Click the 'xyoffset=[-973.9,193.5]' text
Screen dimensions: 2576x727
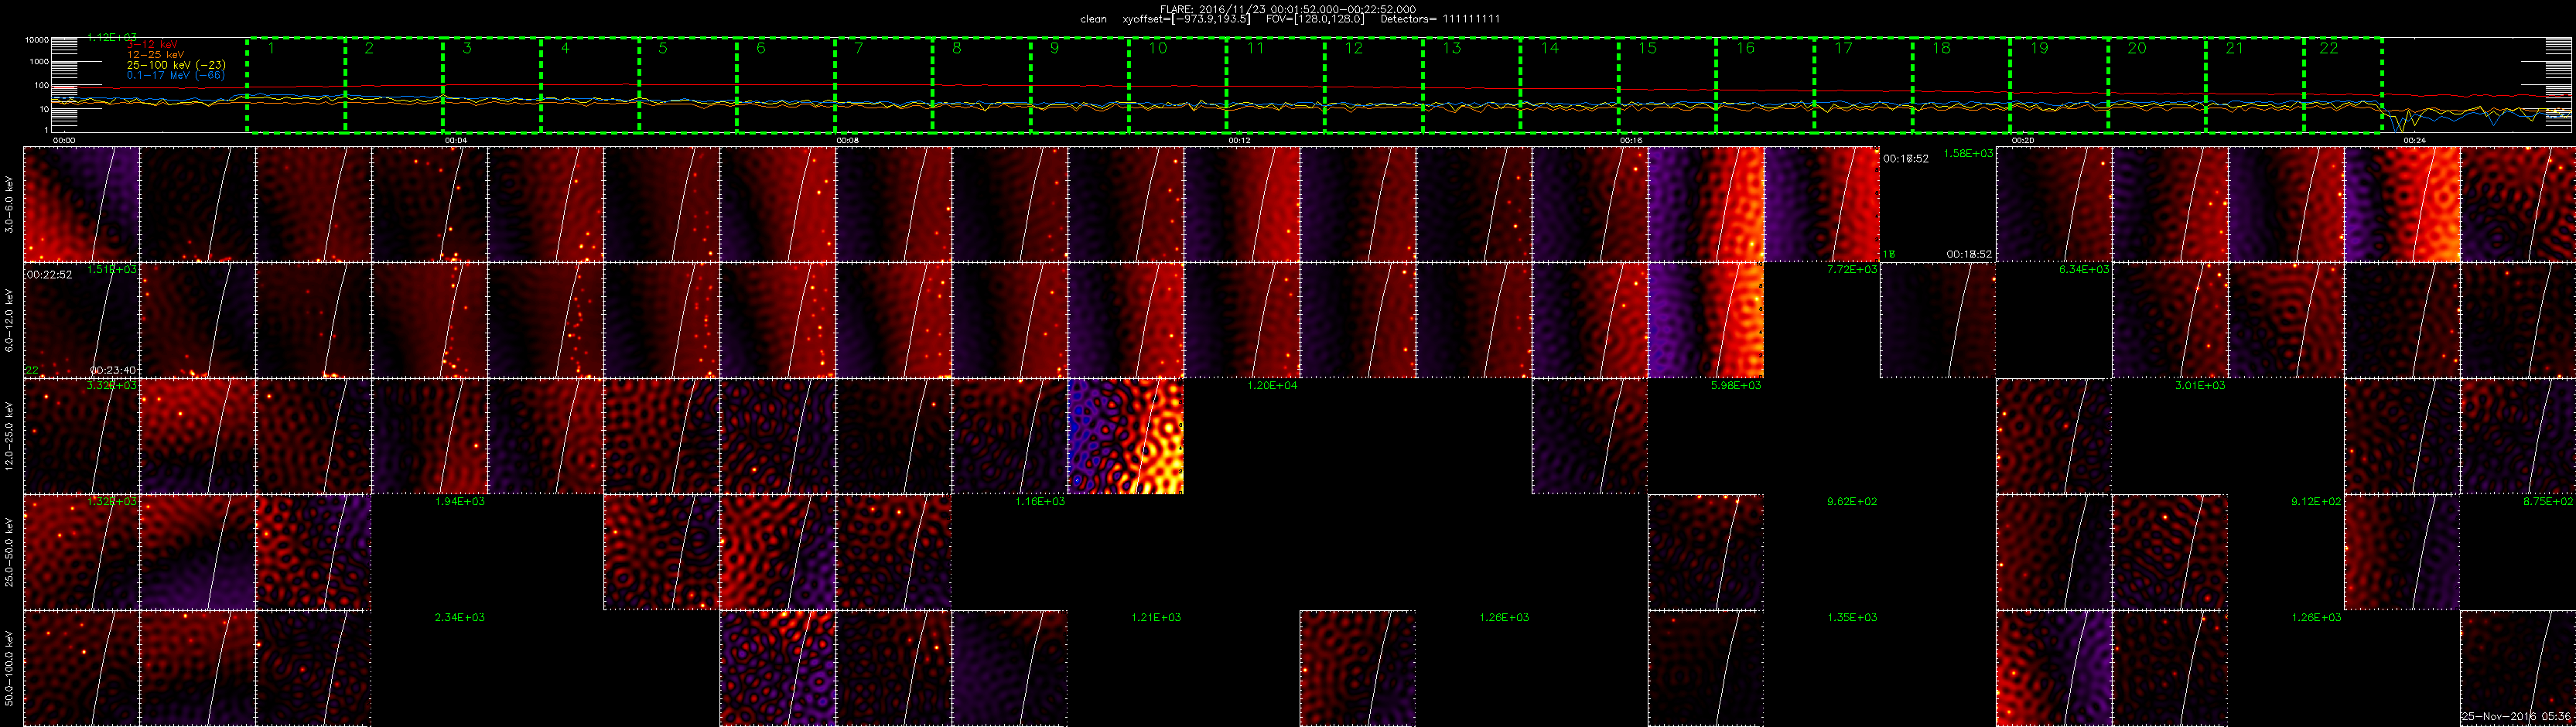point(1186,19)
